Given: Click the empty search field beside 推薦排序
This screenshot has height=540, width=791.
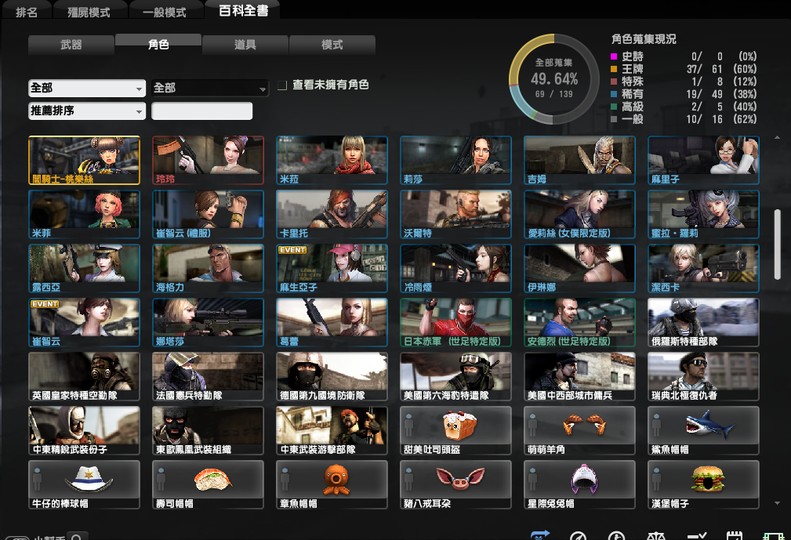Looking at the screenshot, I should [202, 111].
